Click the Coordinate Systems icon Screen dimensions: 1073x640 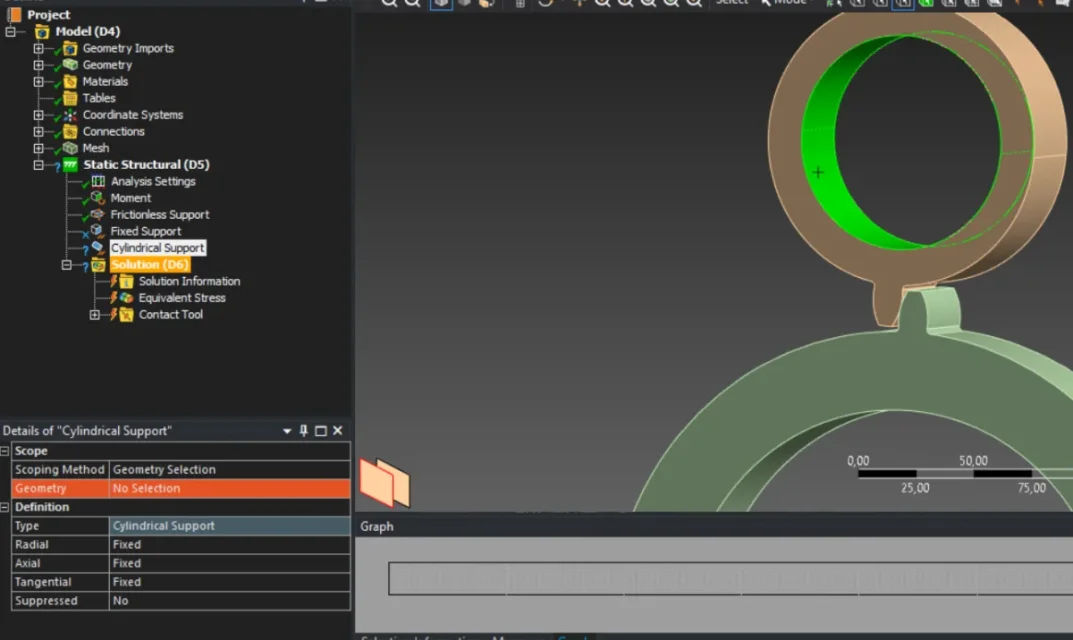pyautogui.click(x=70, y=115)
